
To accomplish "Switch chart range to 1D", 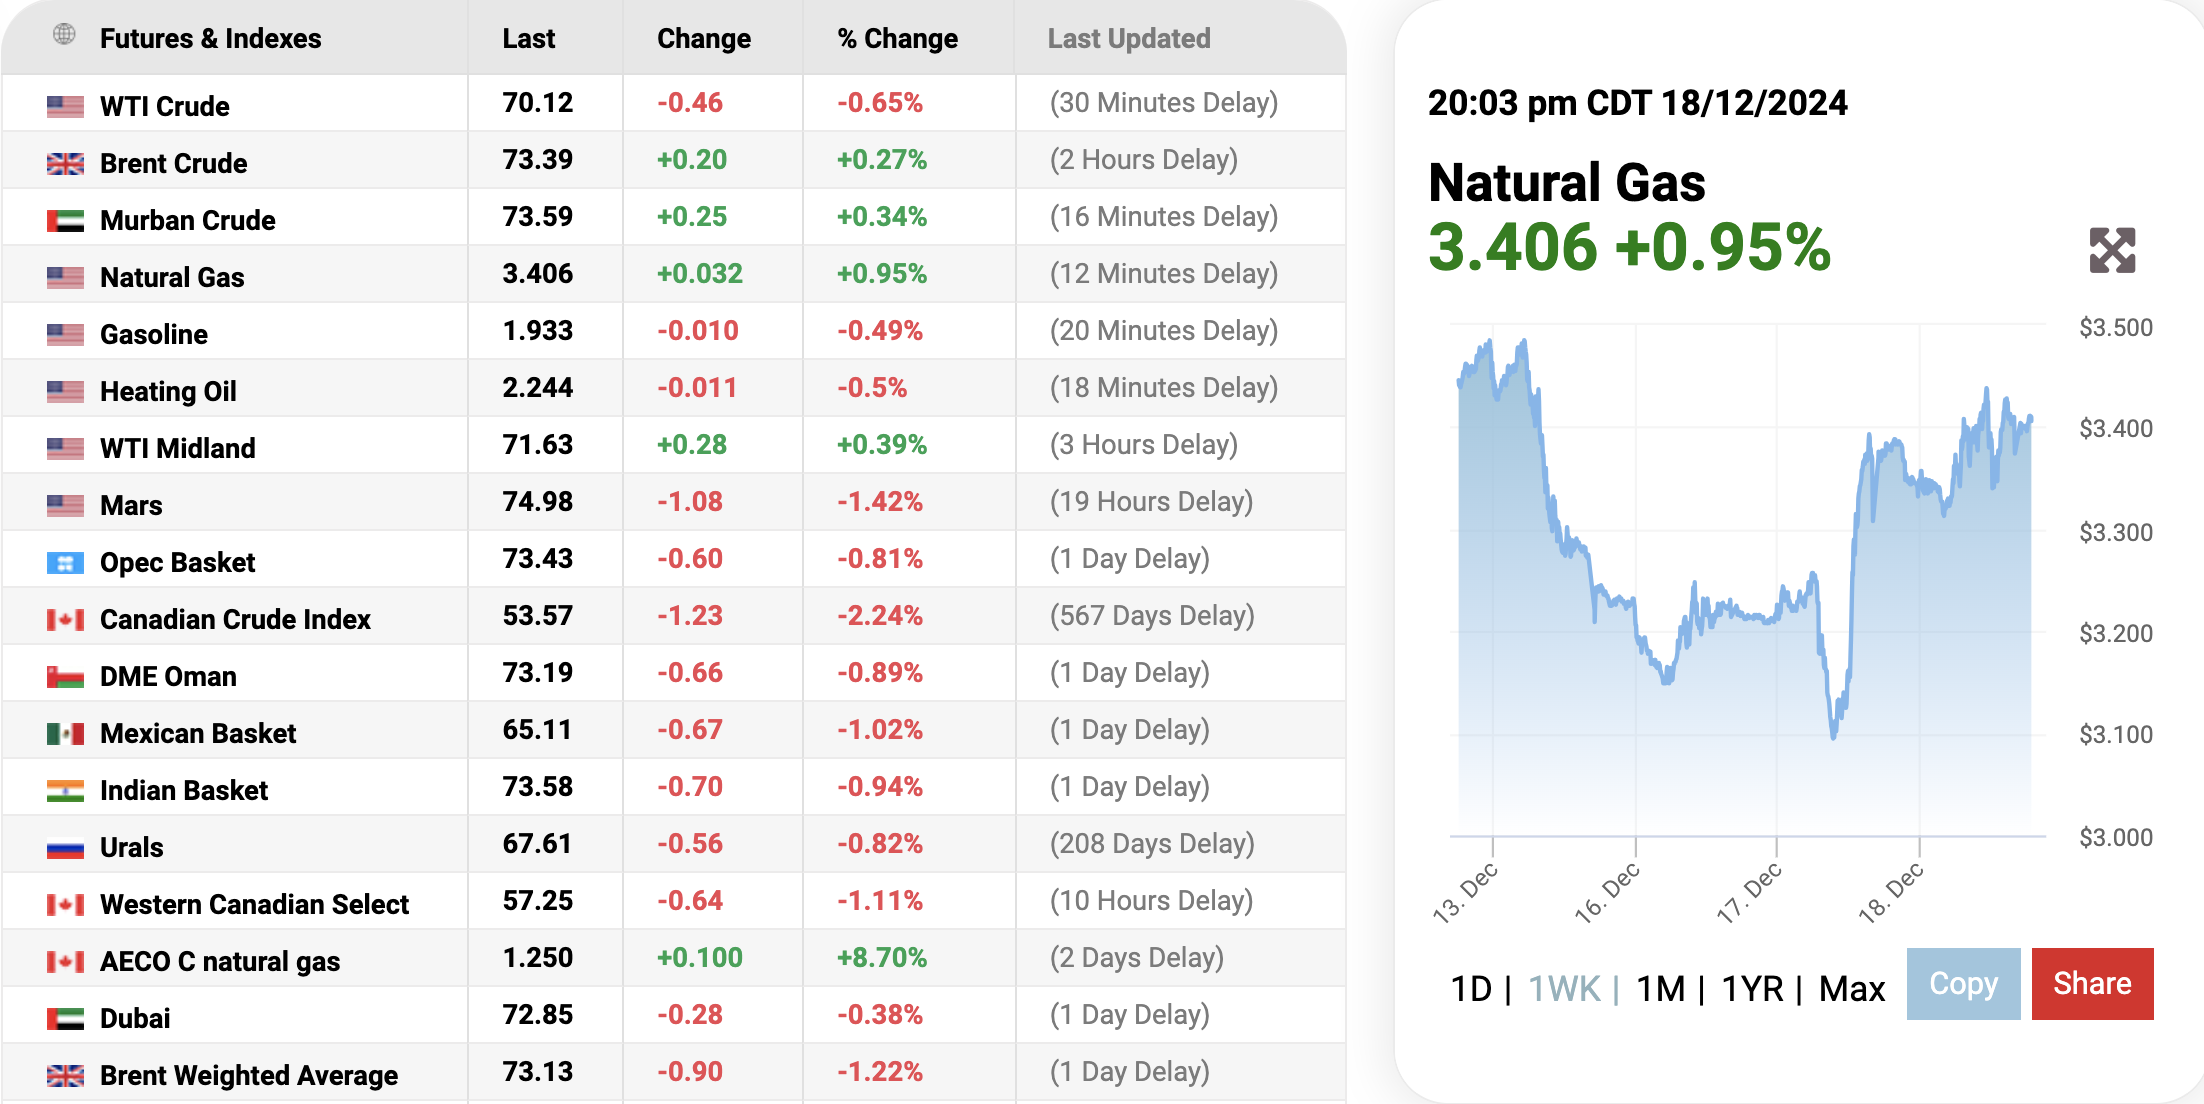I will coord(1471,989).
